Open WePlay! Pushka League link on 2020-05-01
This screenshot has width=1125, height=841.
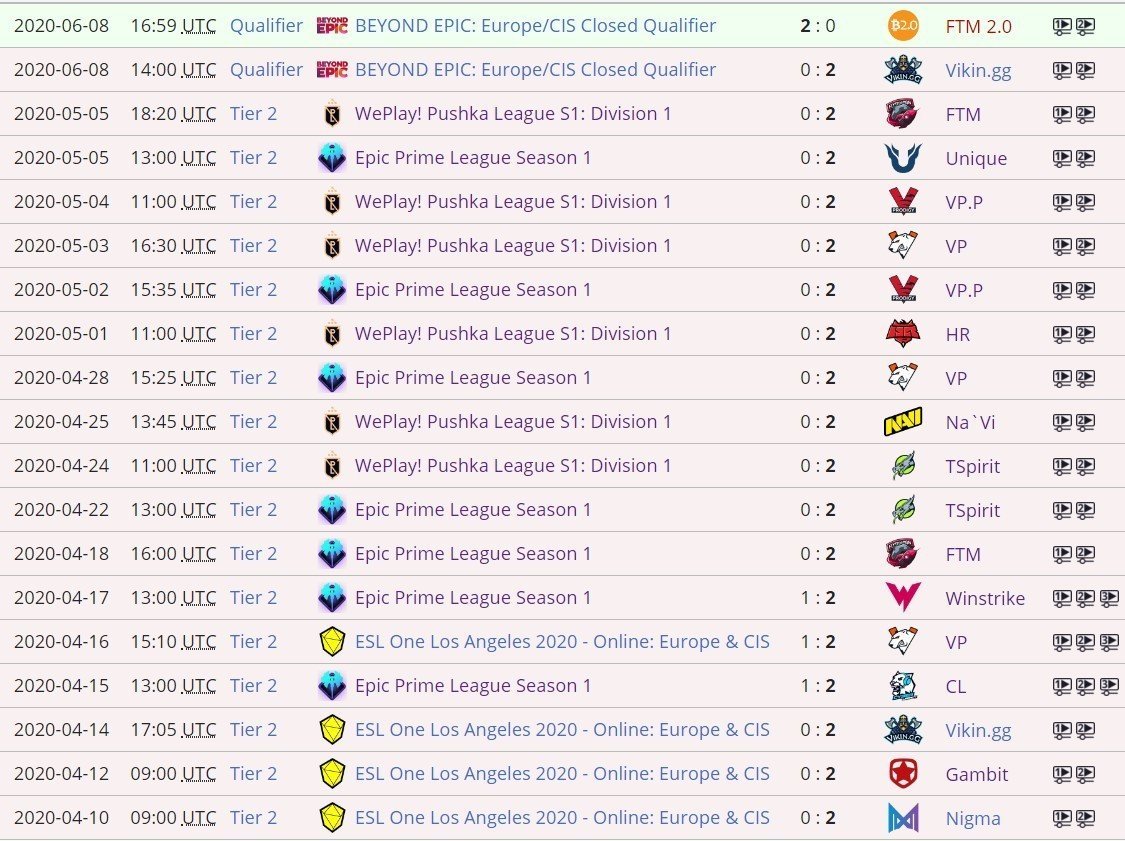[x=513, y=334]
